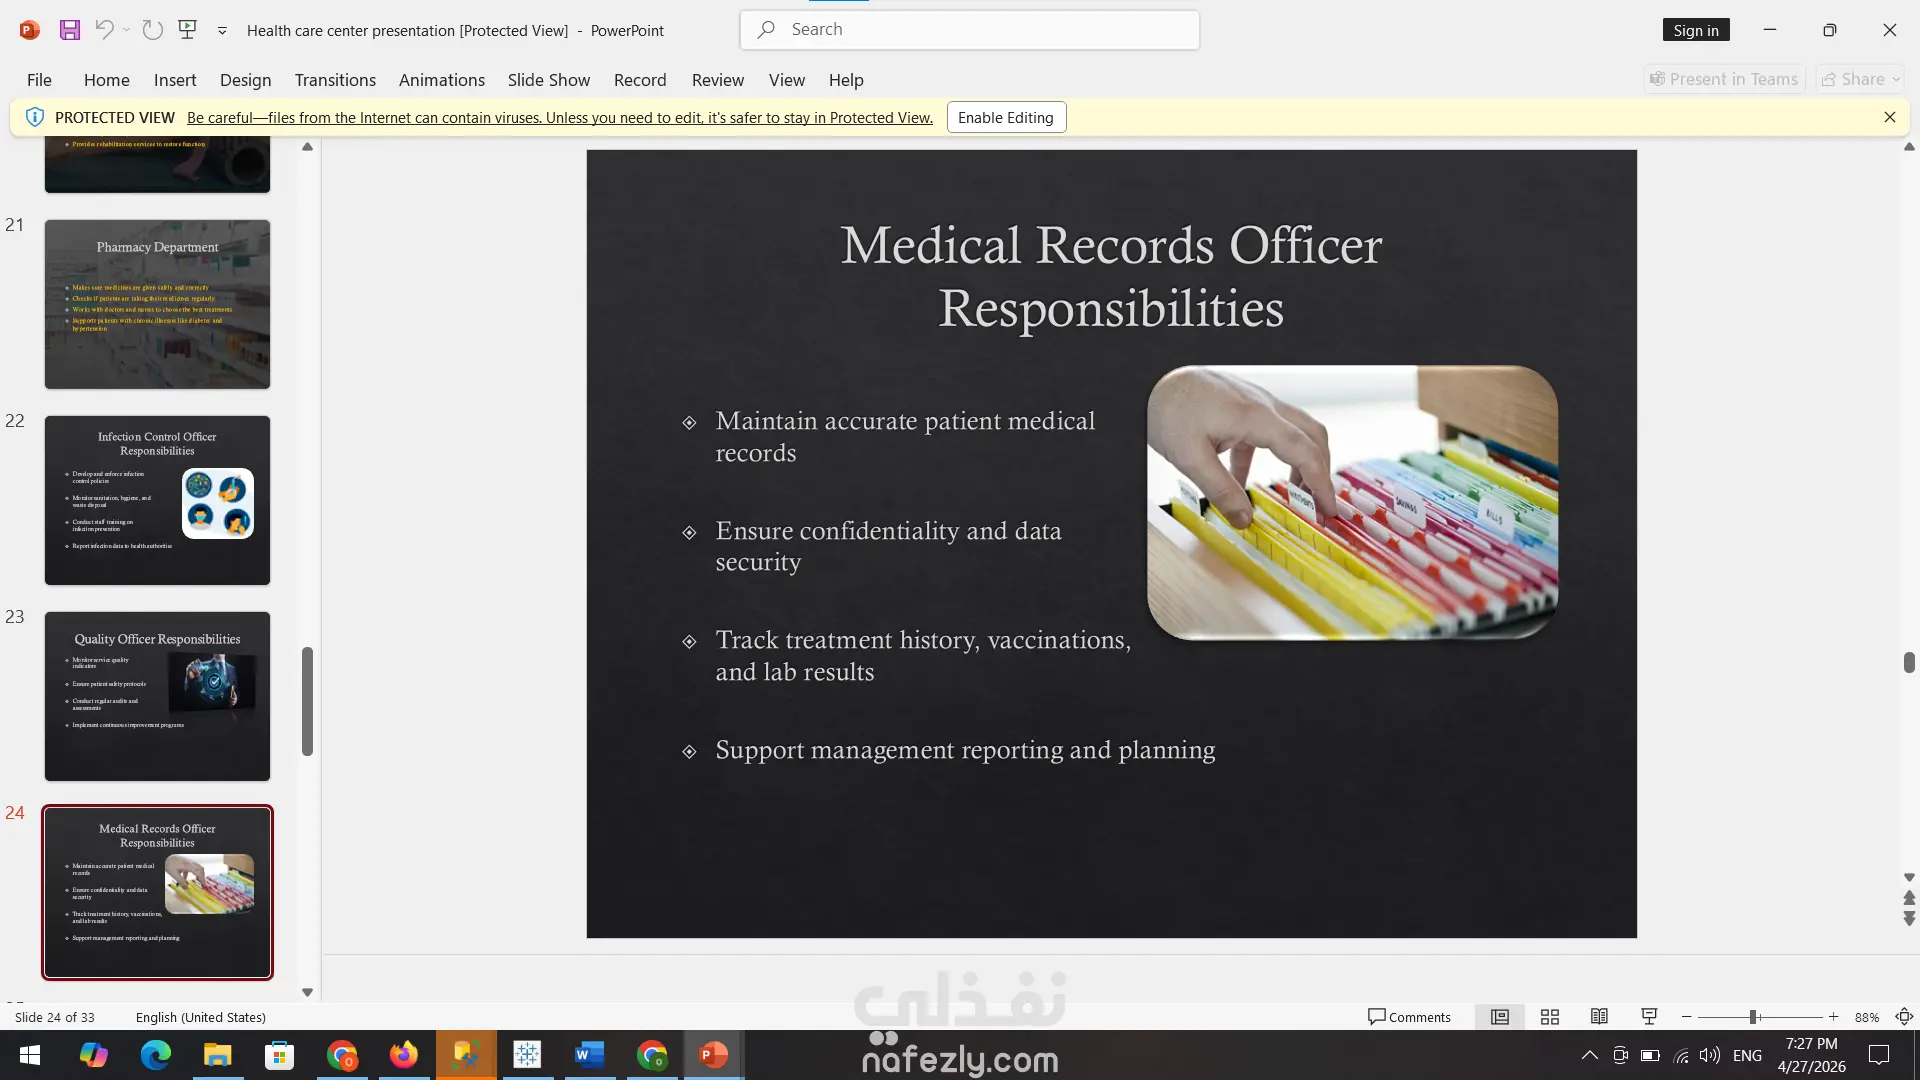Save the presentation using the Save icon

pos(70,30)
